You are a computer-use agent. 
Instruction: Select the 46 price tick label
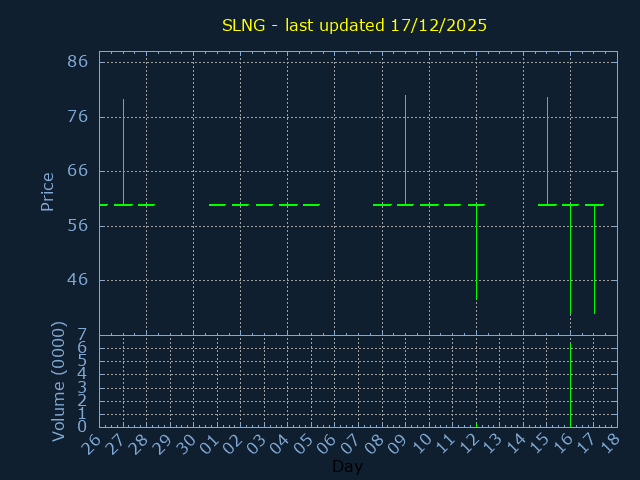coord(77,280)
